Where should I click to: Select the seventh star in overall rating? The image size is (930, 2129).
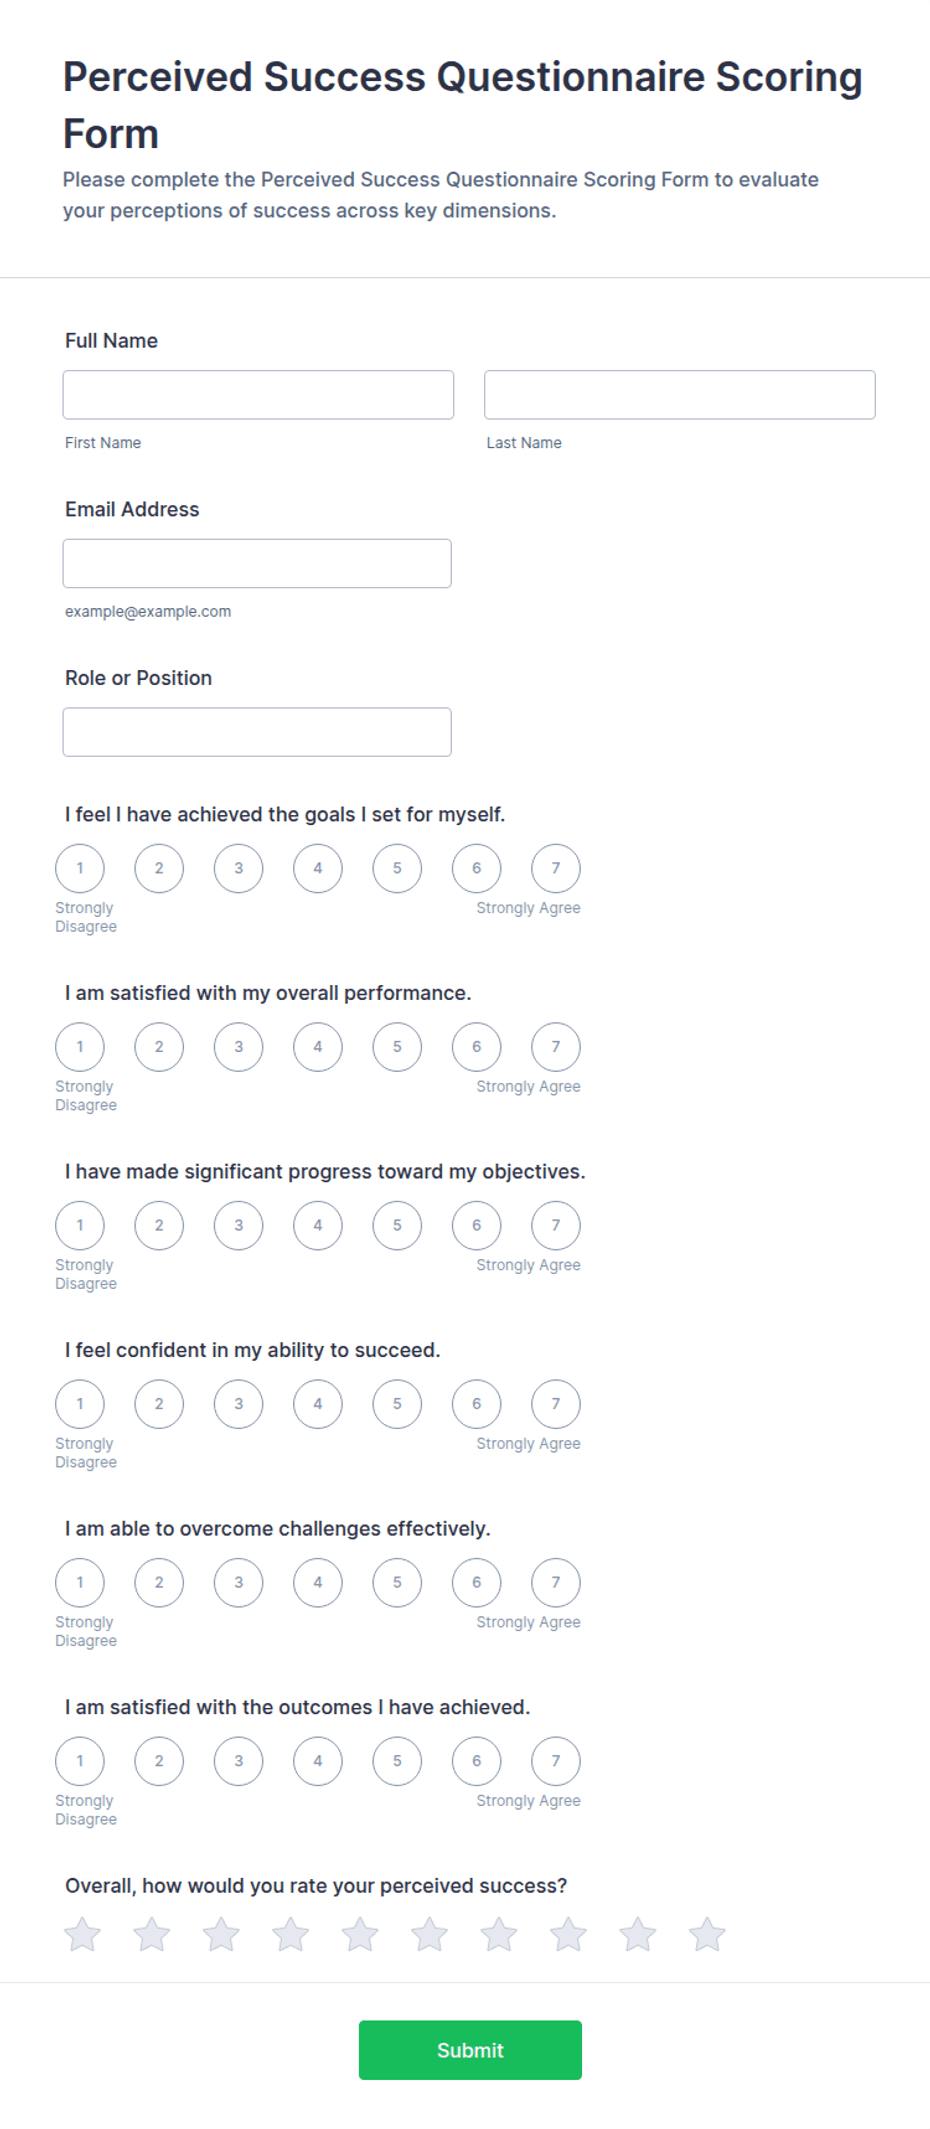(x=499, y=1934)
